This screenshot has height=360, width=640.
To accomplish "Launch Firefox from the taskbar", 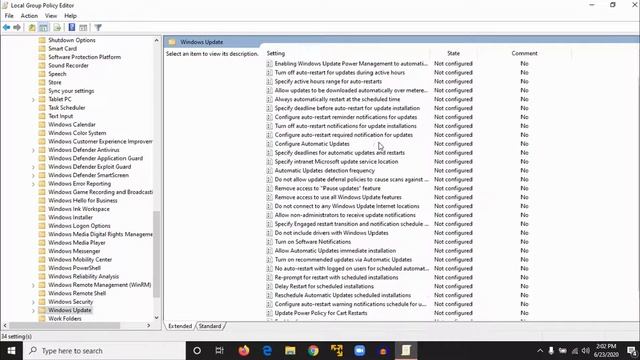I will [244, 351].
